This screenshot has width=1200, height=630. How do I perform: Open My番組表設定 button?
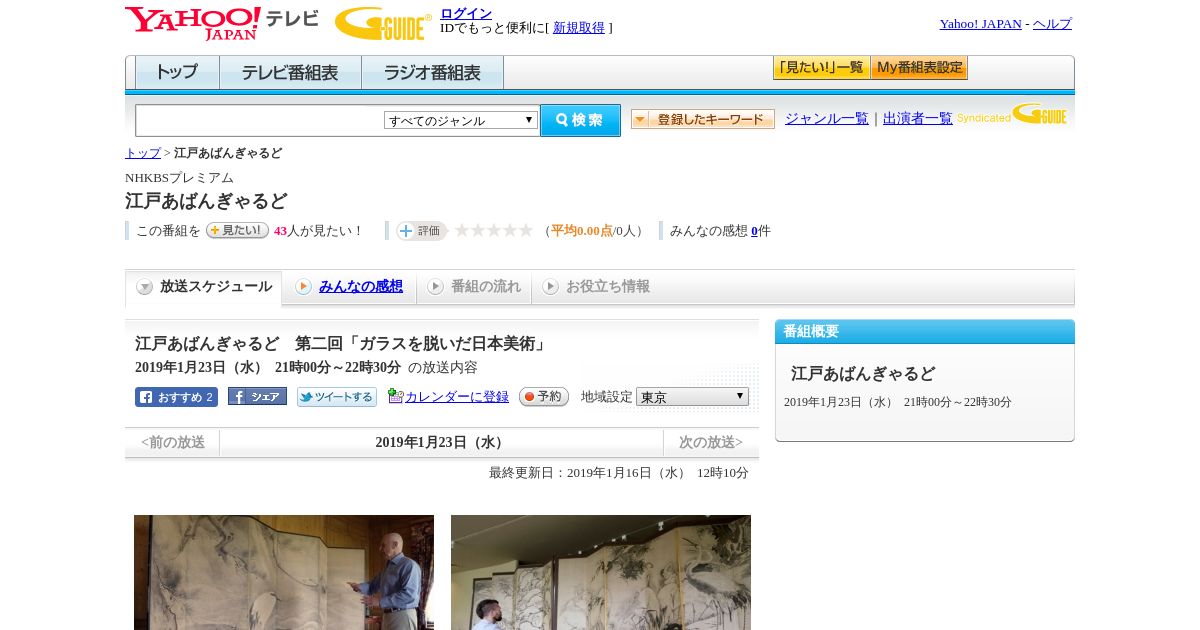point(919,68)
